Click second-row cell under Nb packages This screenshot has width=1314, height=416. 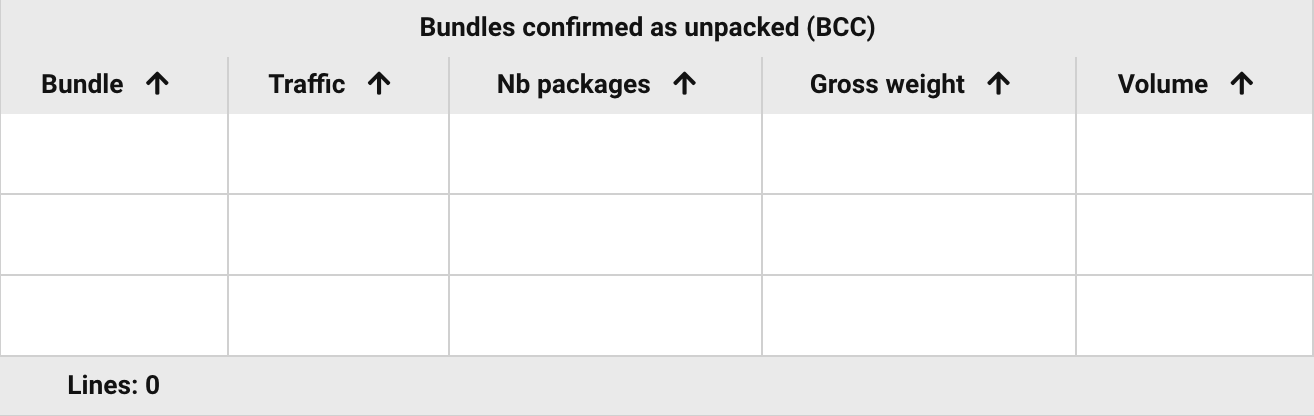tap(605, 235)
